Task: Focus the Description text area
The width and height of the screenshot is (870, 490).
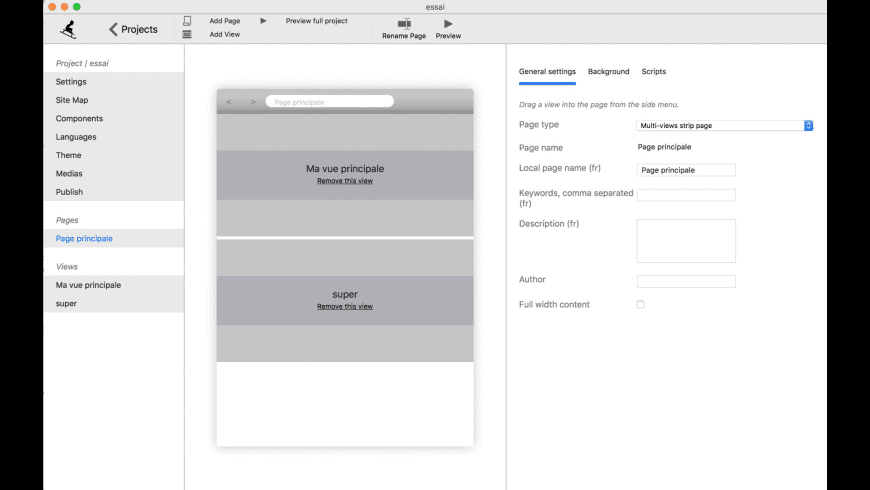Action: click(686, 241)
